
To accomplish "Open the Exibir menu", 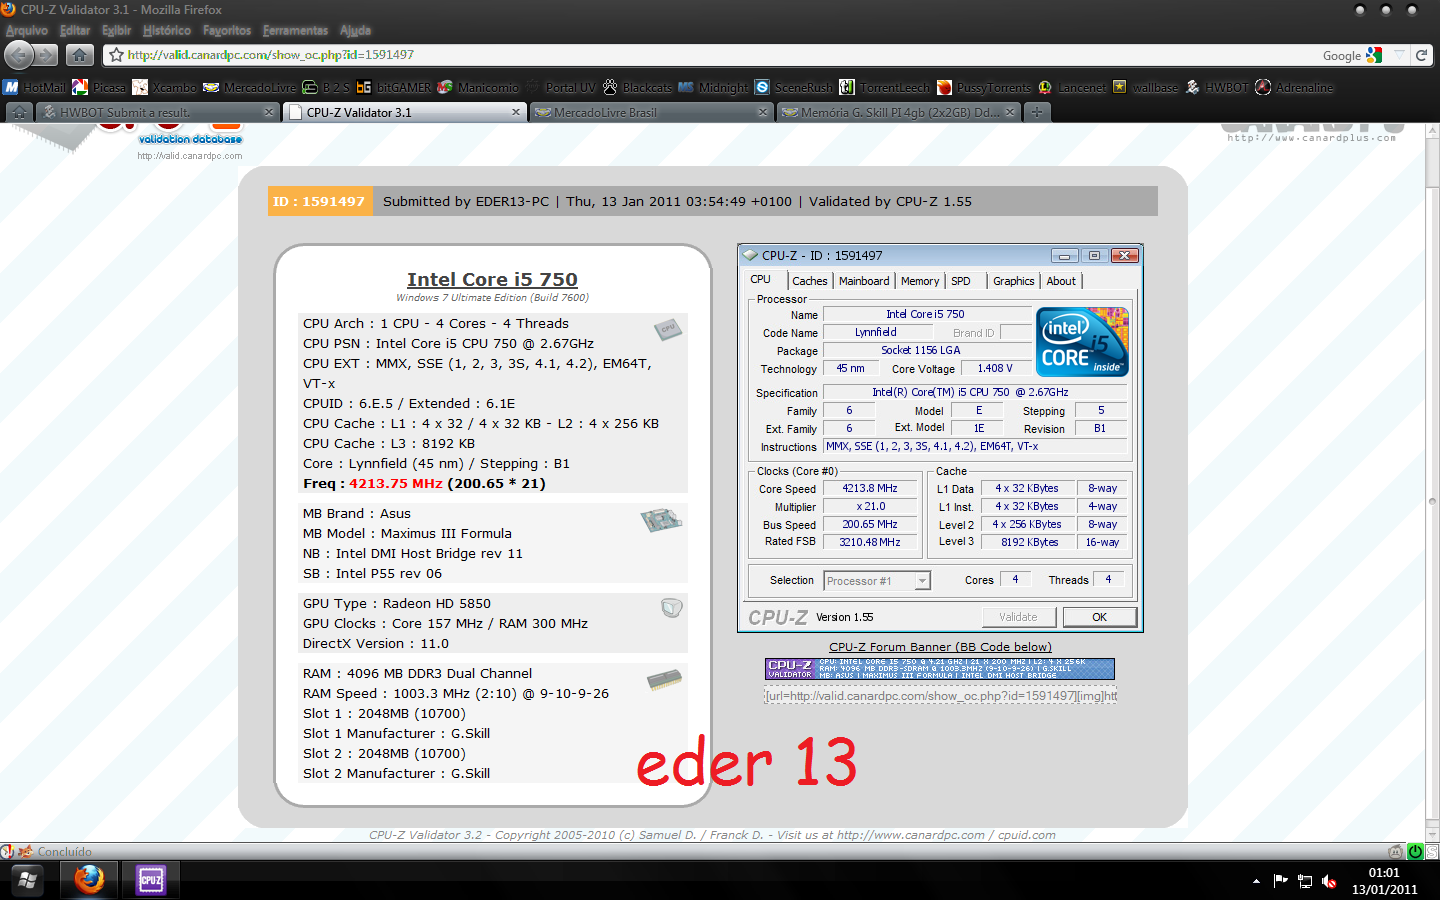I will 116,31.
